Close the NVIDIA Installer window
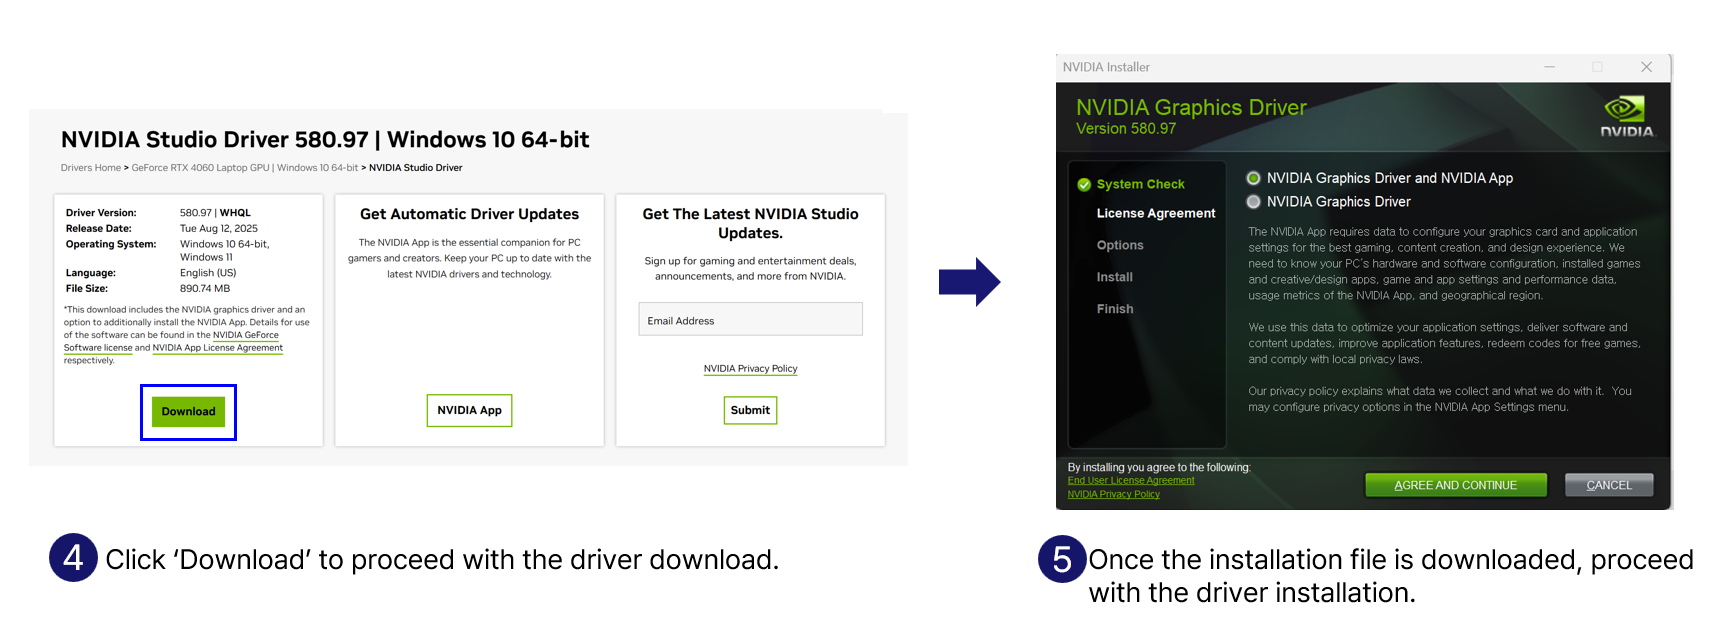Image resolution: width=1731 pixels, height=639 pixels. pos(1646,67)
